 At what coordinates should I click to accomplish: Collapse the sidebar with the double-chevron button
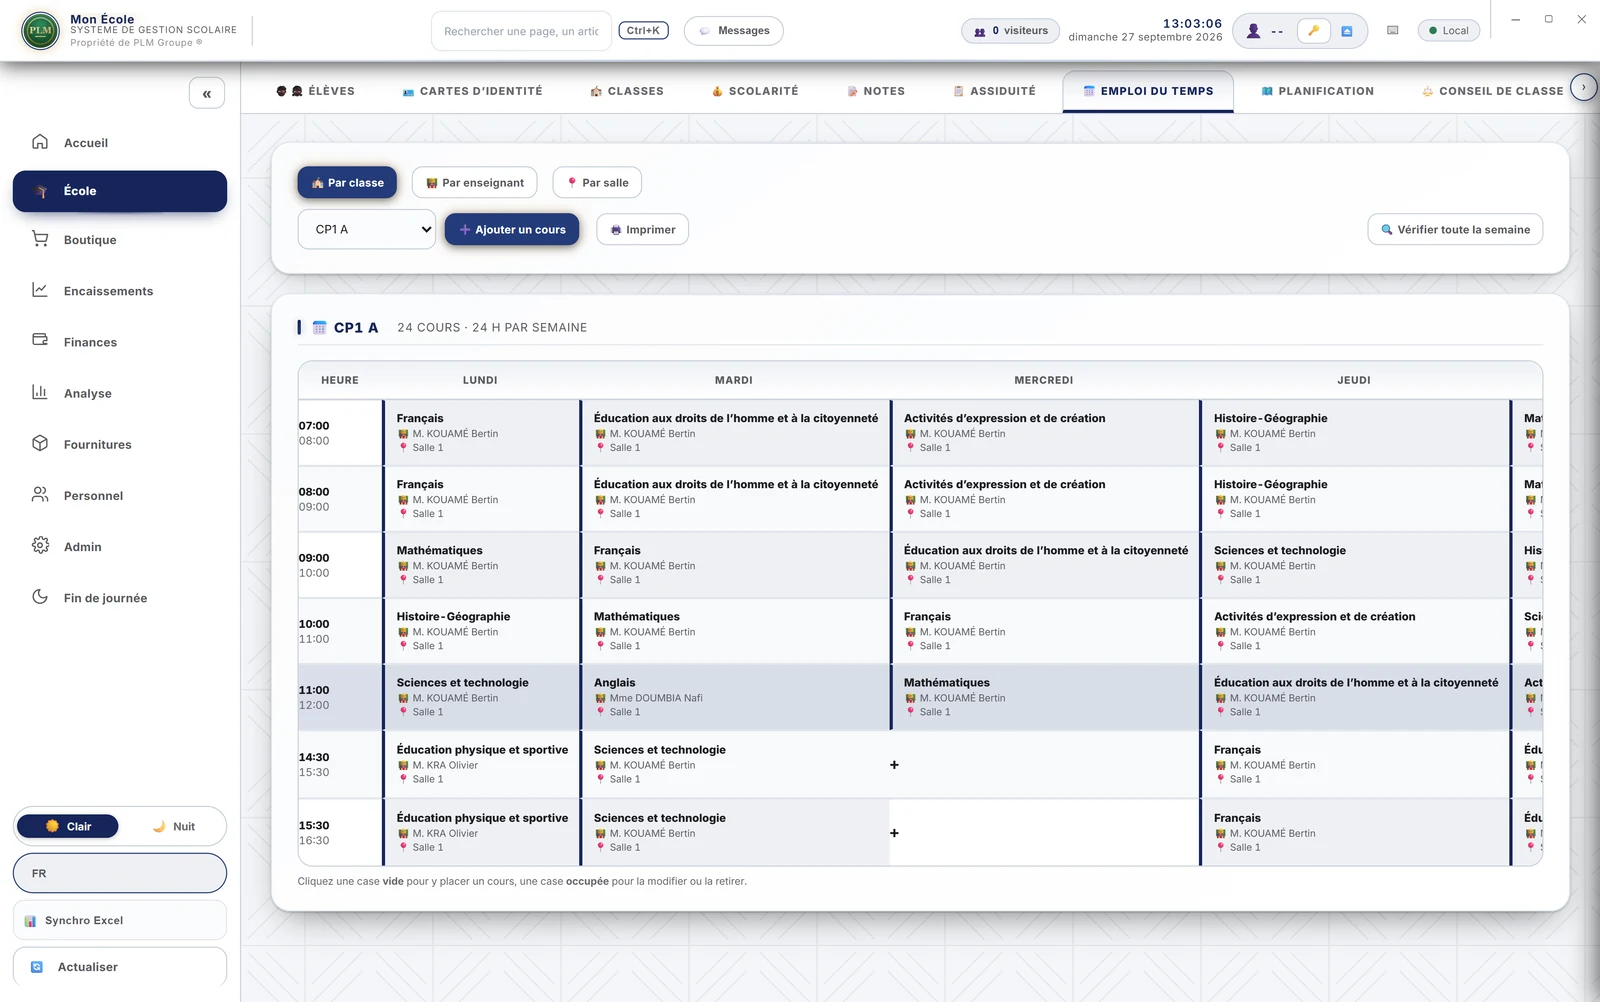[x=207, y=93]
